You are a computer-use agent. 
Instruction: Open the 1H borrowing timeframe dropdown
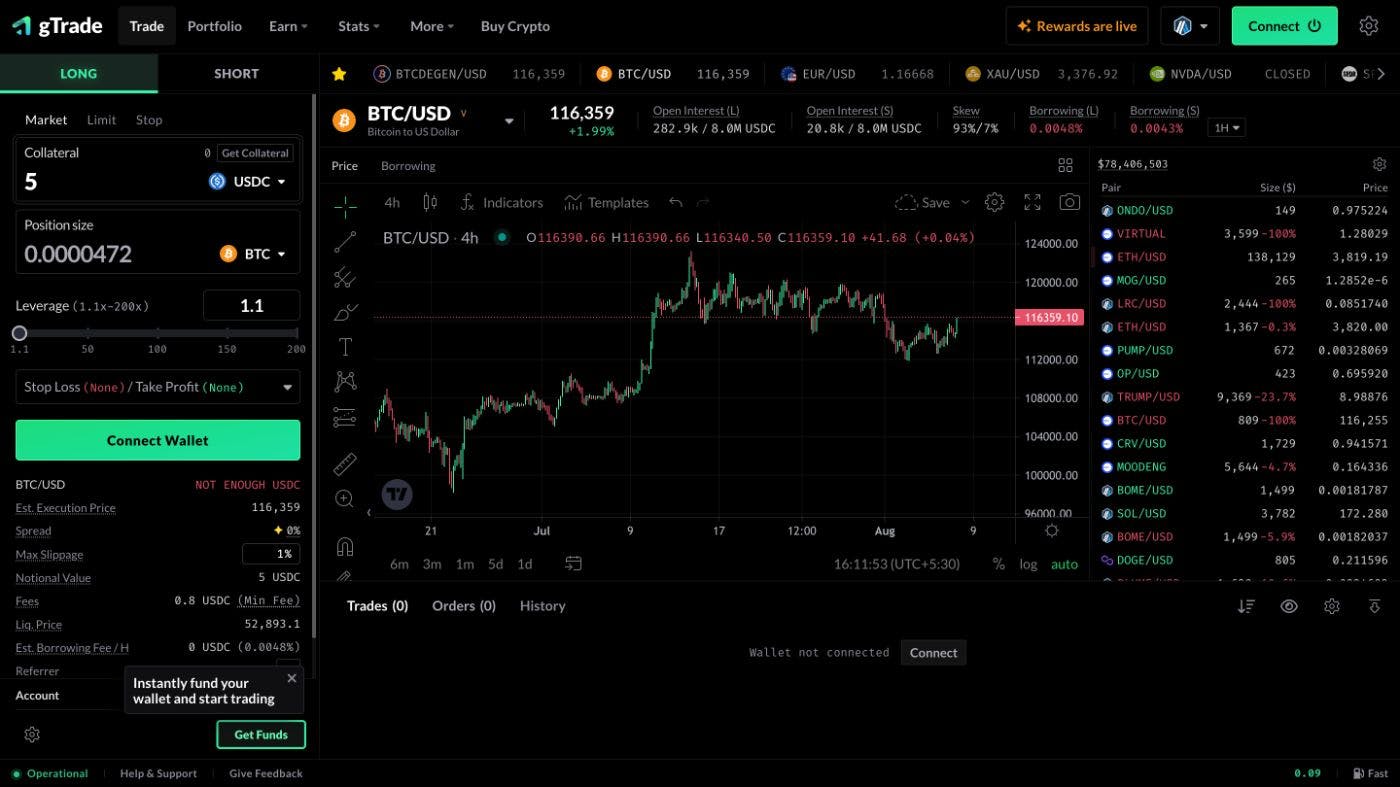point(1226,127)
